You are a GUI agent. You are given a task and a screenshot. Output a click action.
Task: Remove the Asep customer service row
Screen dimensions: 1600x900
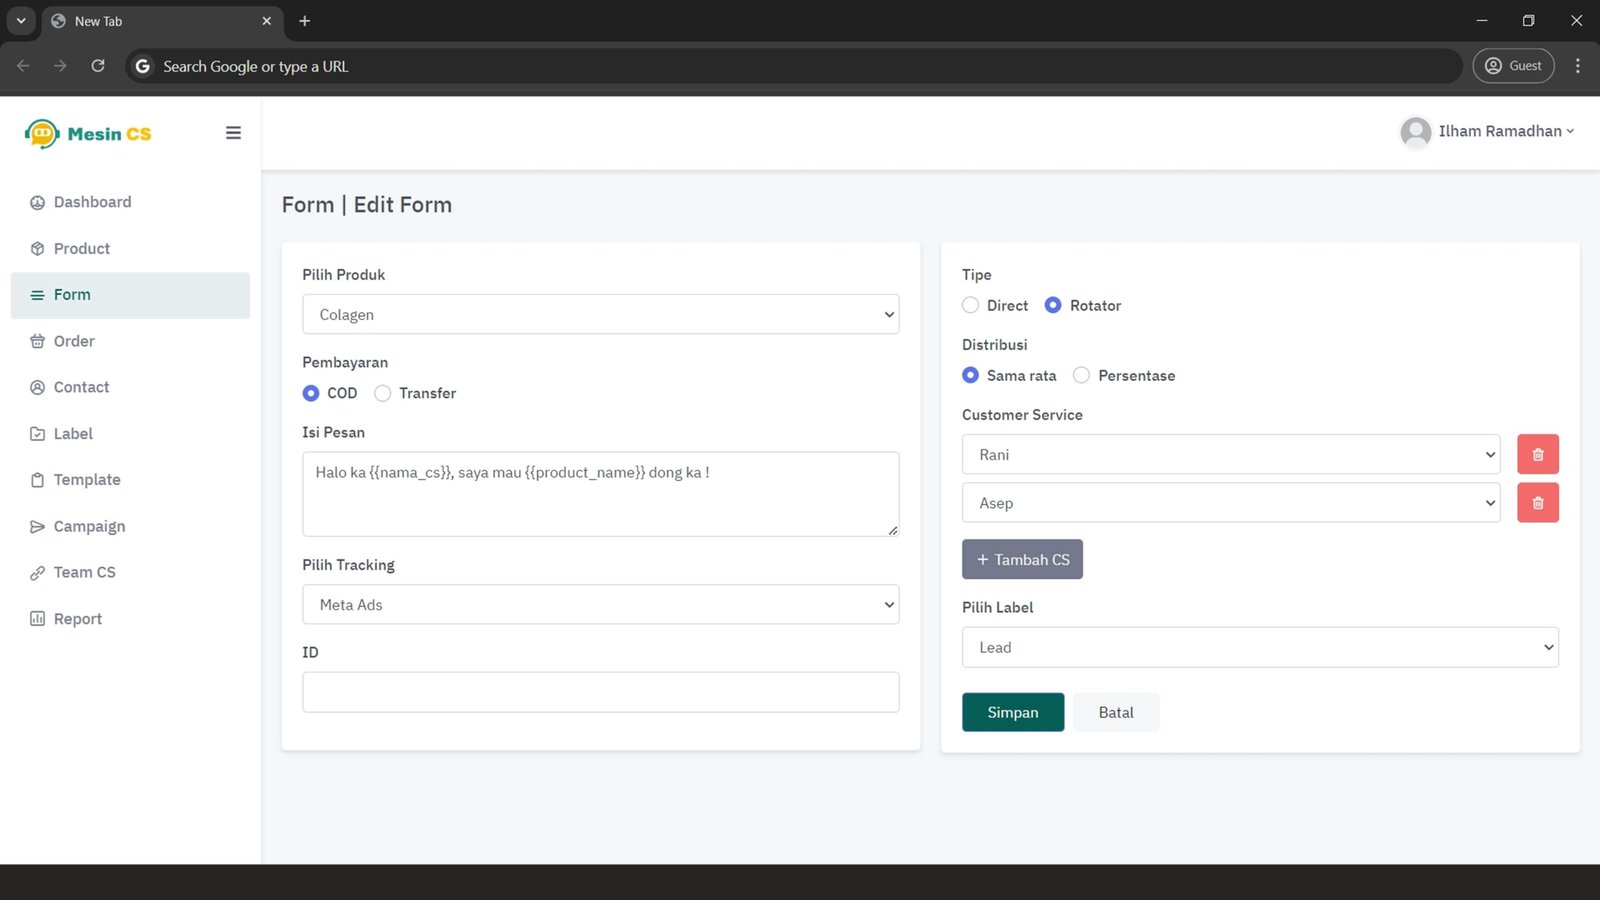tap(1537, 503)
